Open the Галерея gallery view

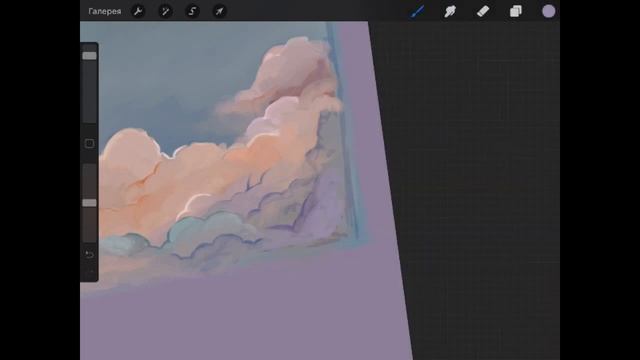click(104, 11)
